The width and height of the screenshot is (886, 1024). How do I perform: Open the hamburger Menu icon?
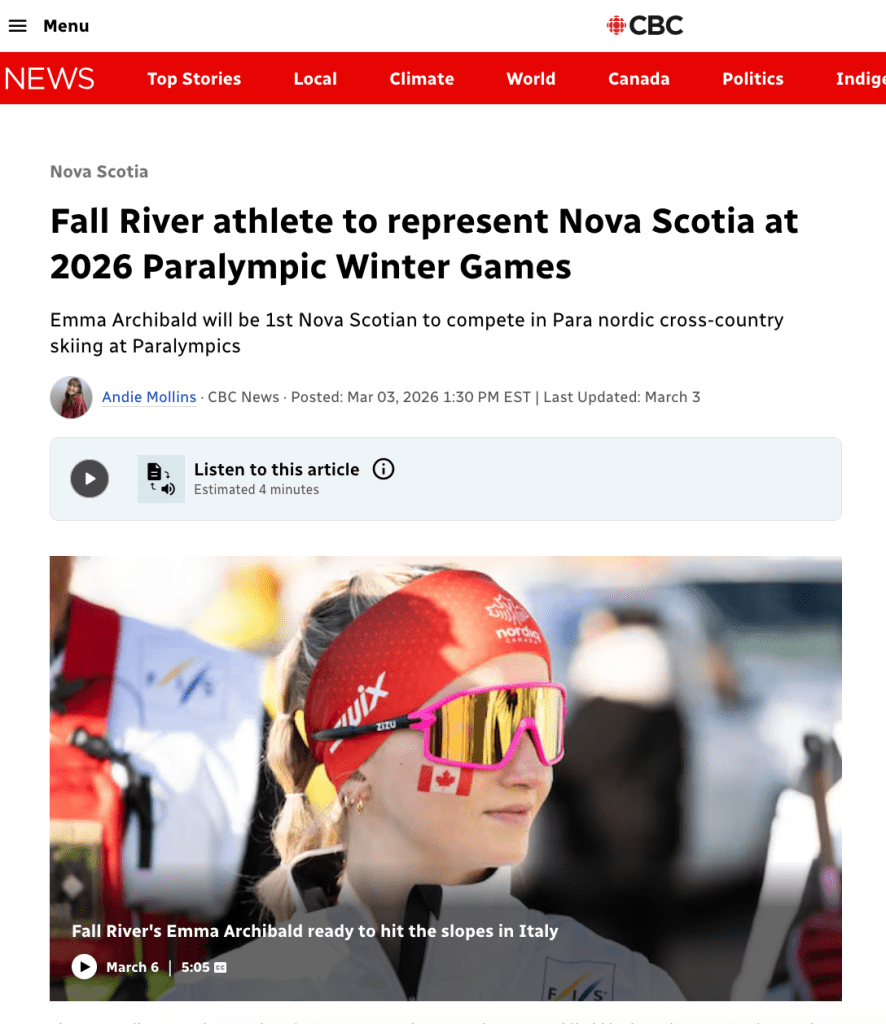pyautogui.click(x=18, y=26)
